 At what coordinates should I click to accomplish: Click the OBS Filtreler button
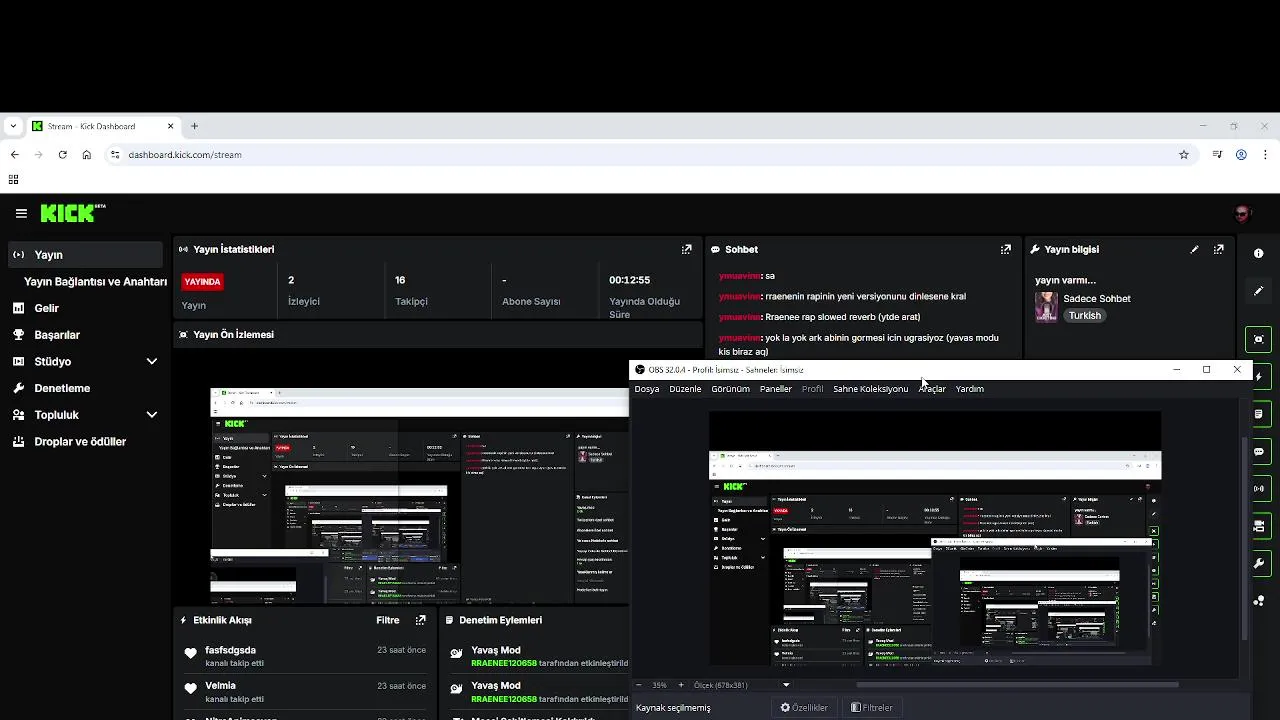pos(872,708)
